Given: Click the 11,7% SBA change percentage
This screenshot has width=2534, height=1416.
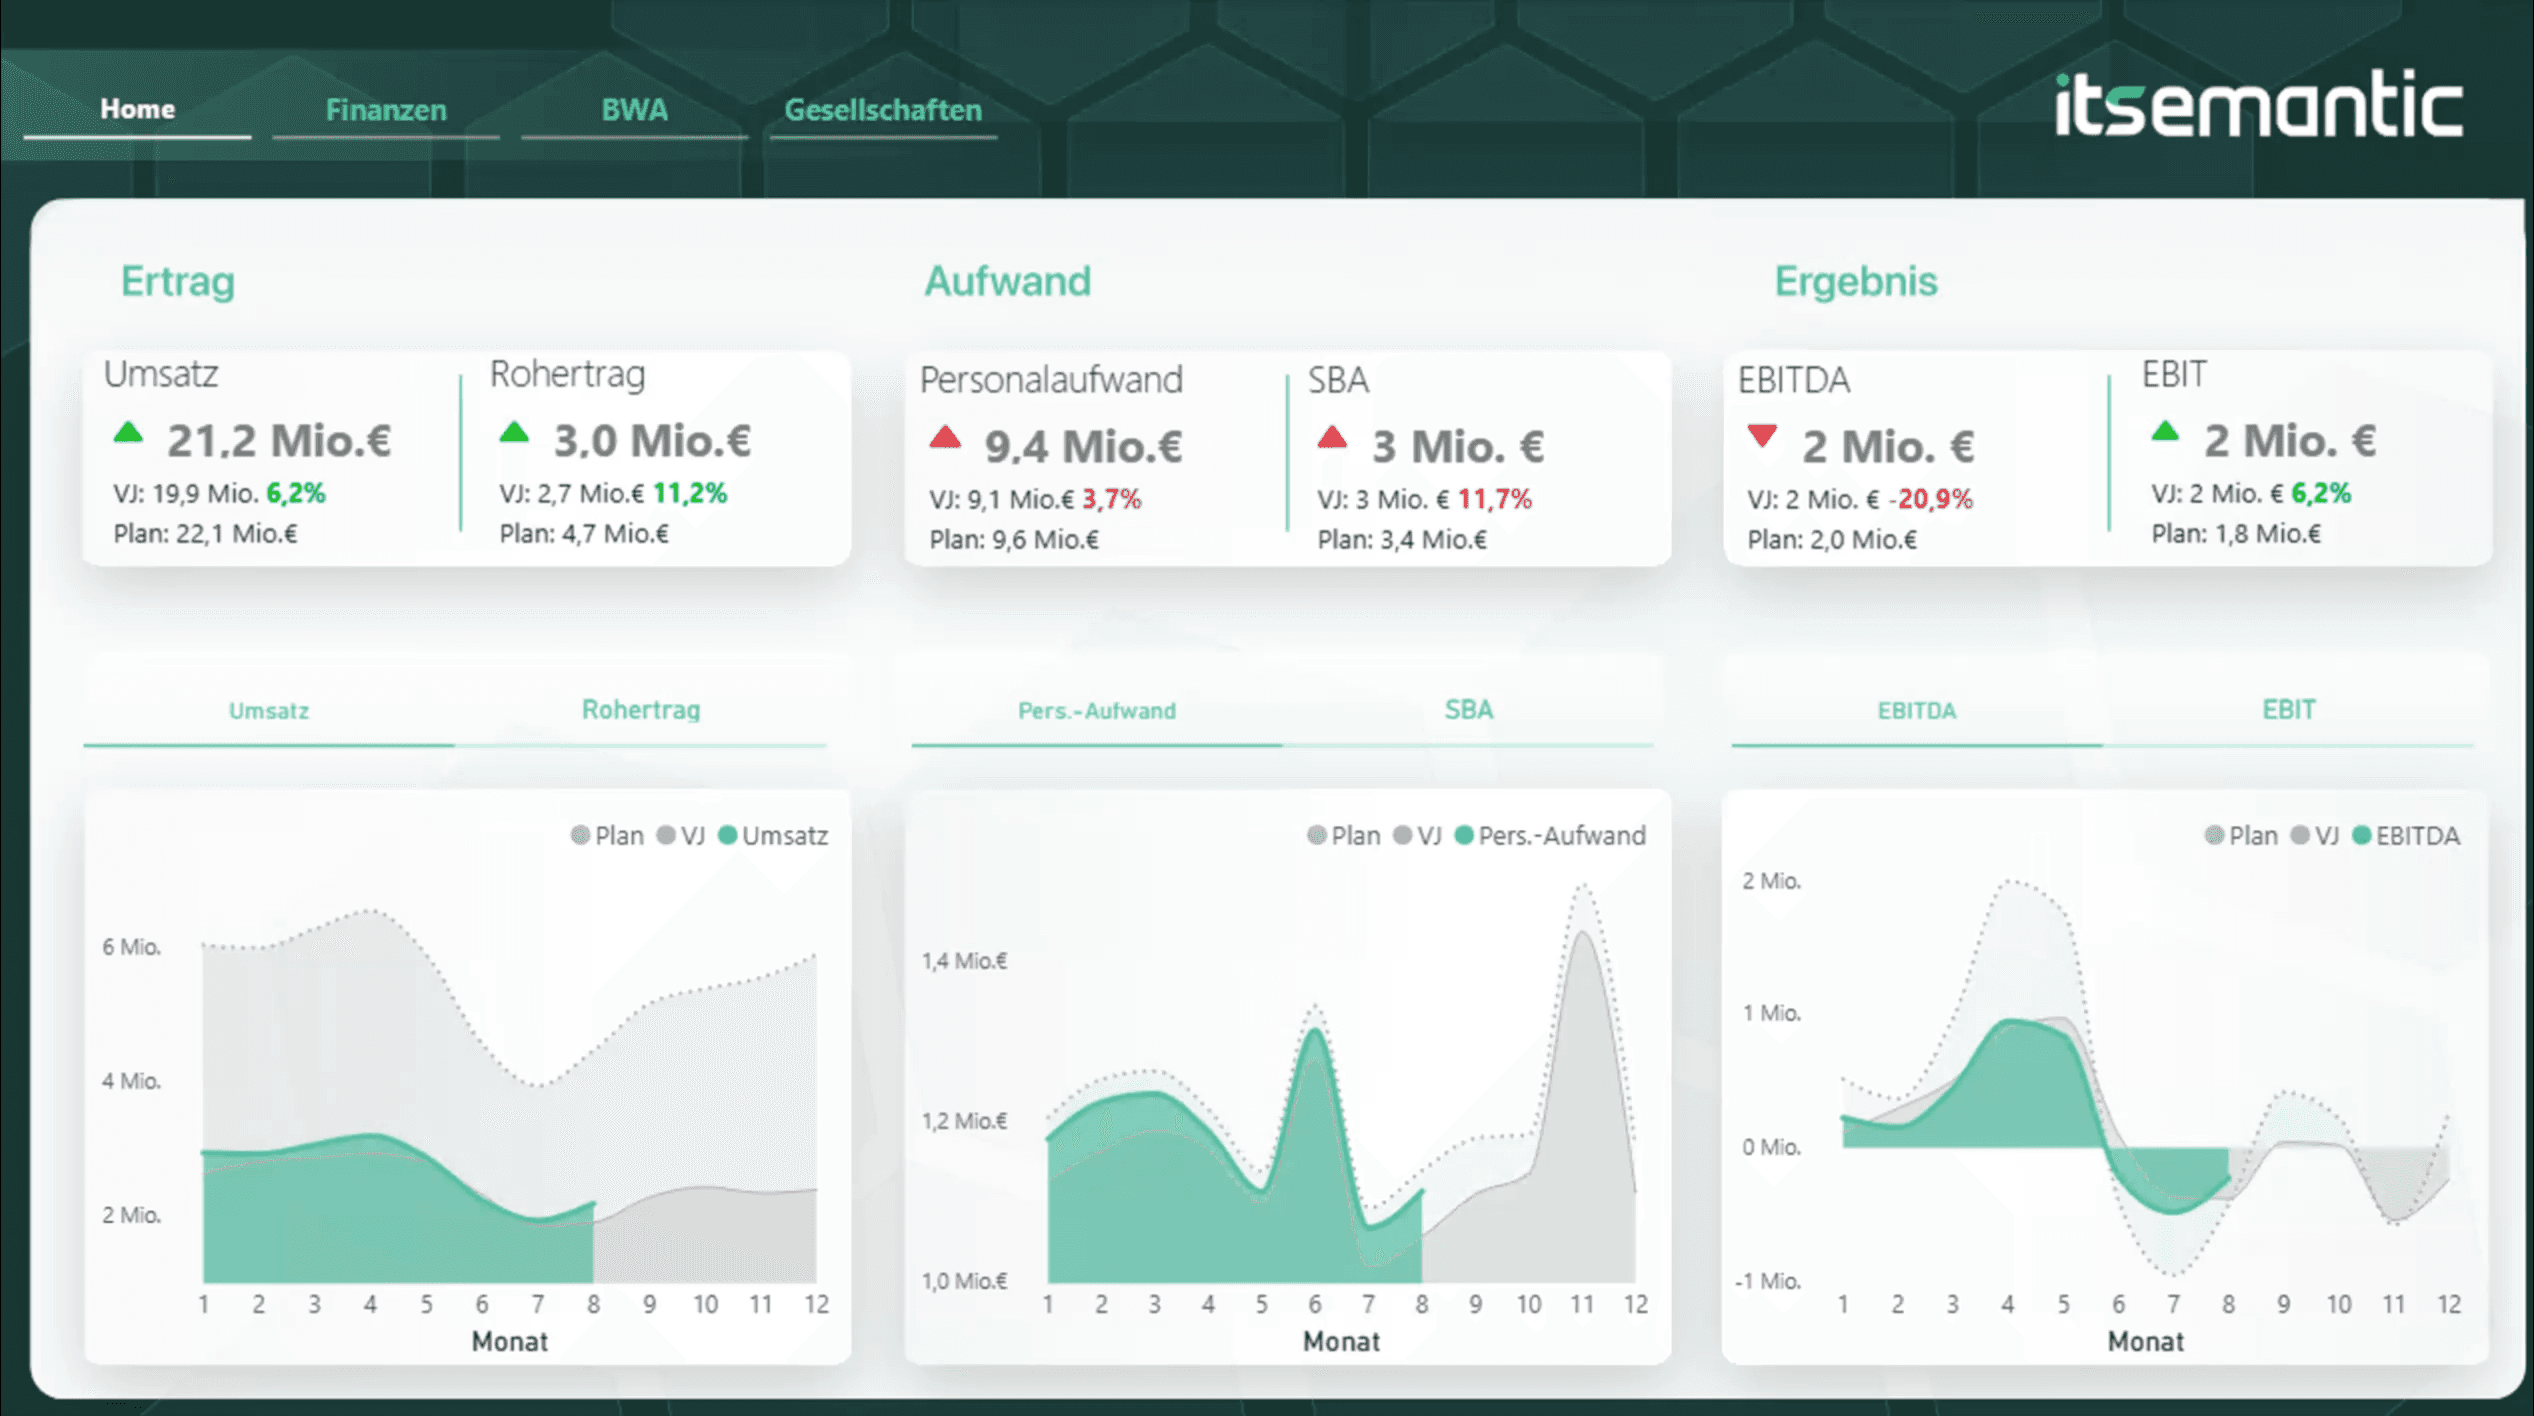Looking at the screenshot, I should [1495, 499].
